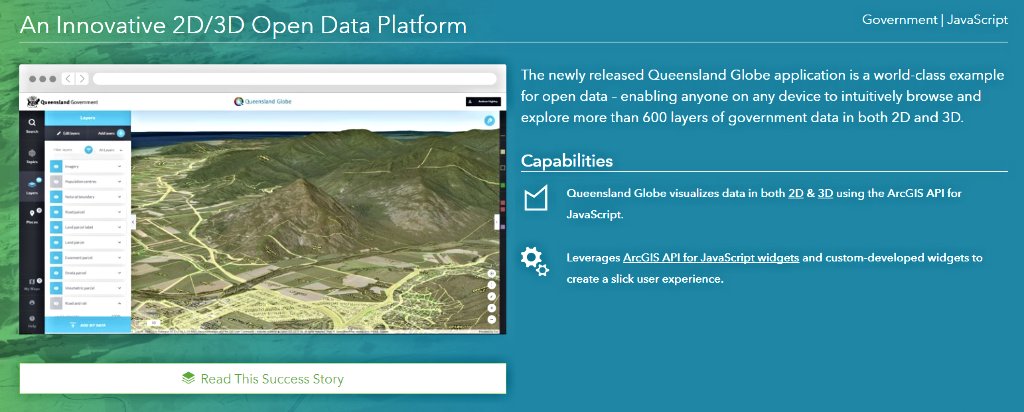Toggle visibility of the Natural boundary layer

click(56, 197)
